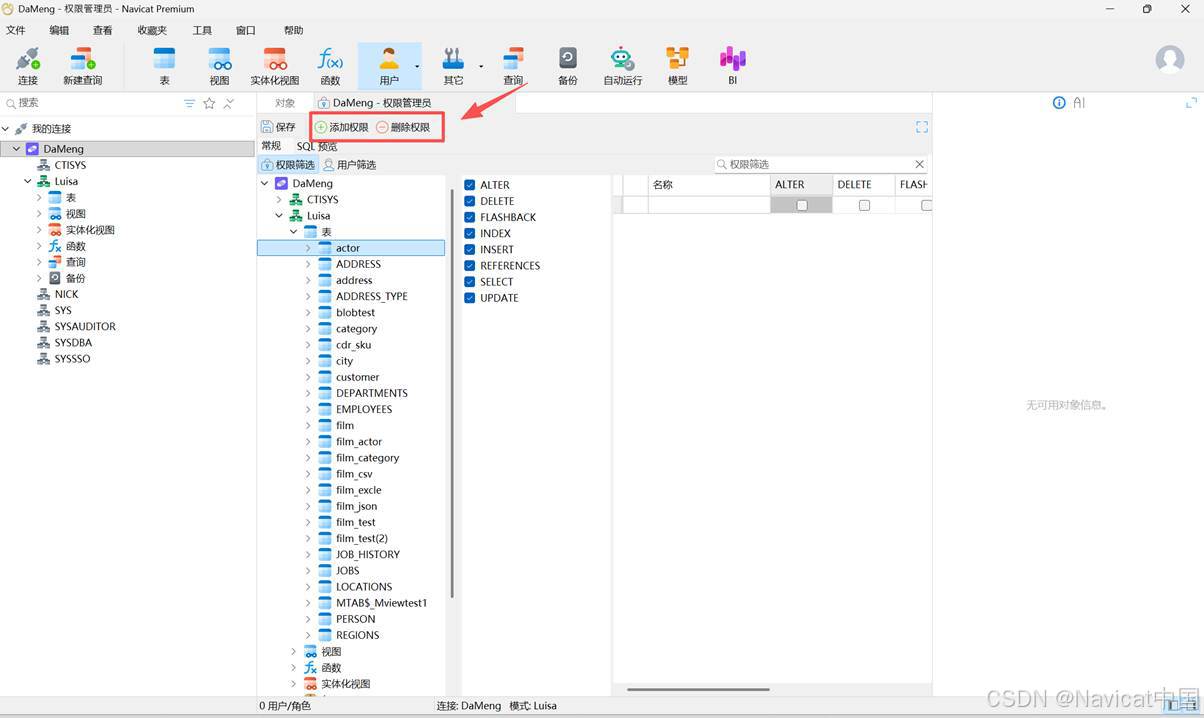Select the 视图 view toolbar icon
Image resolution: width=1204 pixels, height=718 pixels.
point(219,65)
